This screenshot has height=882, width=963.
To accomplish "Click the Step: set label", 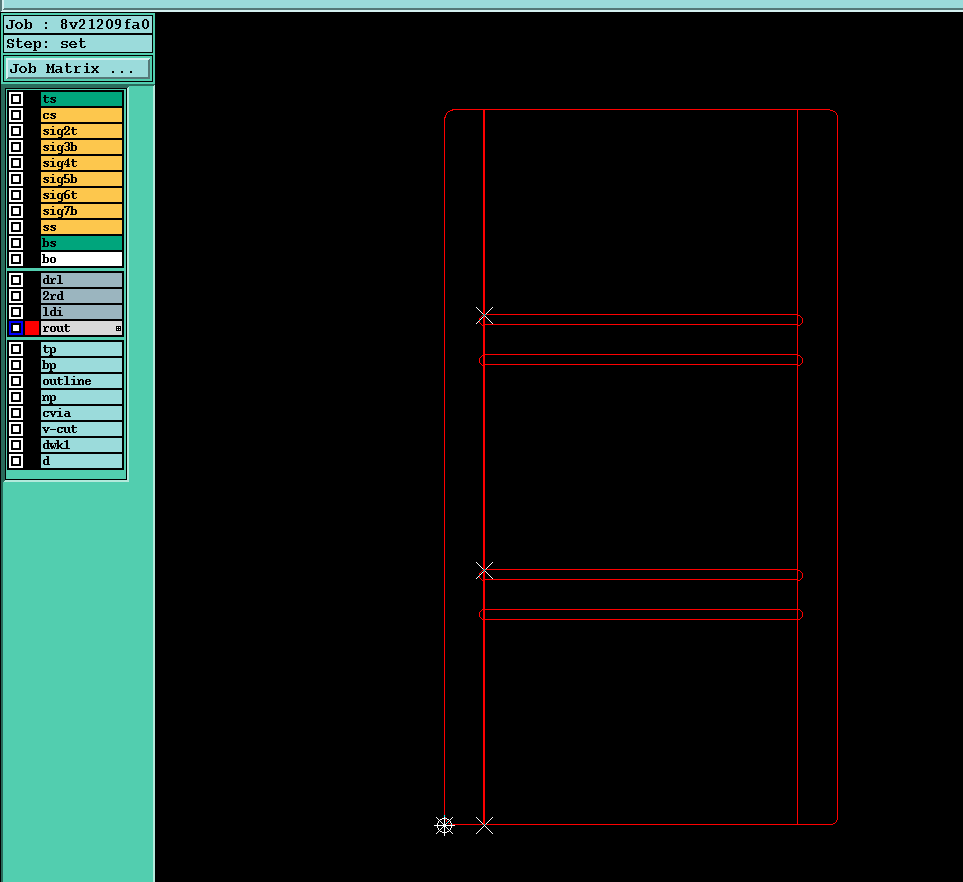I will click(78, 44).
